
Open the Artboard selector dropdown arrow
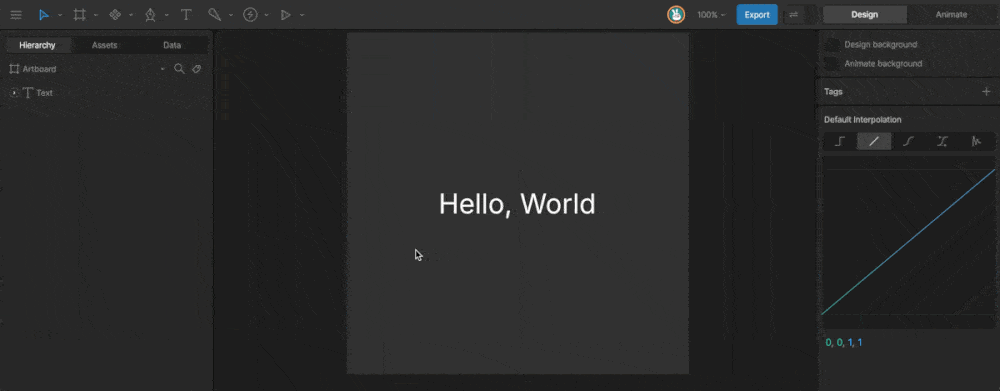tap(162, 69)
